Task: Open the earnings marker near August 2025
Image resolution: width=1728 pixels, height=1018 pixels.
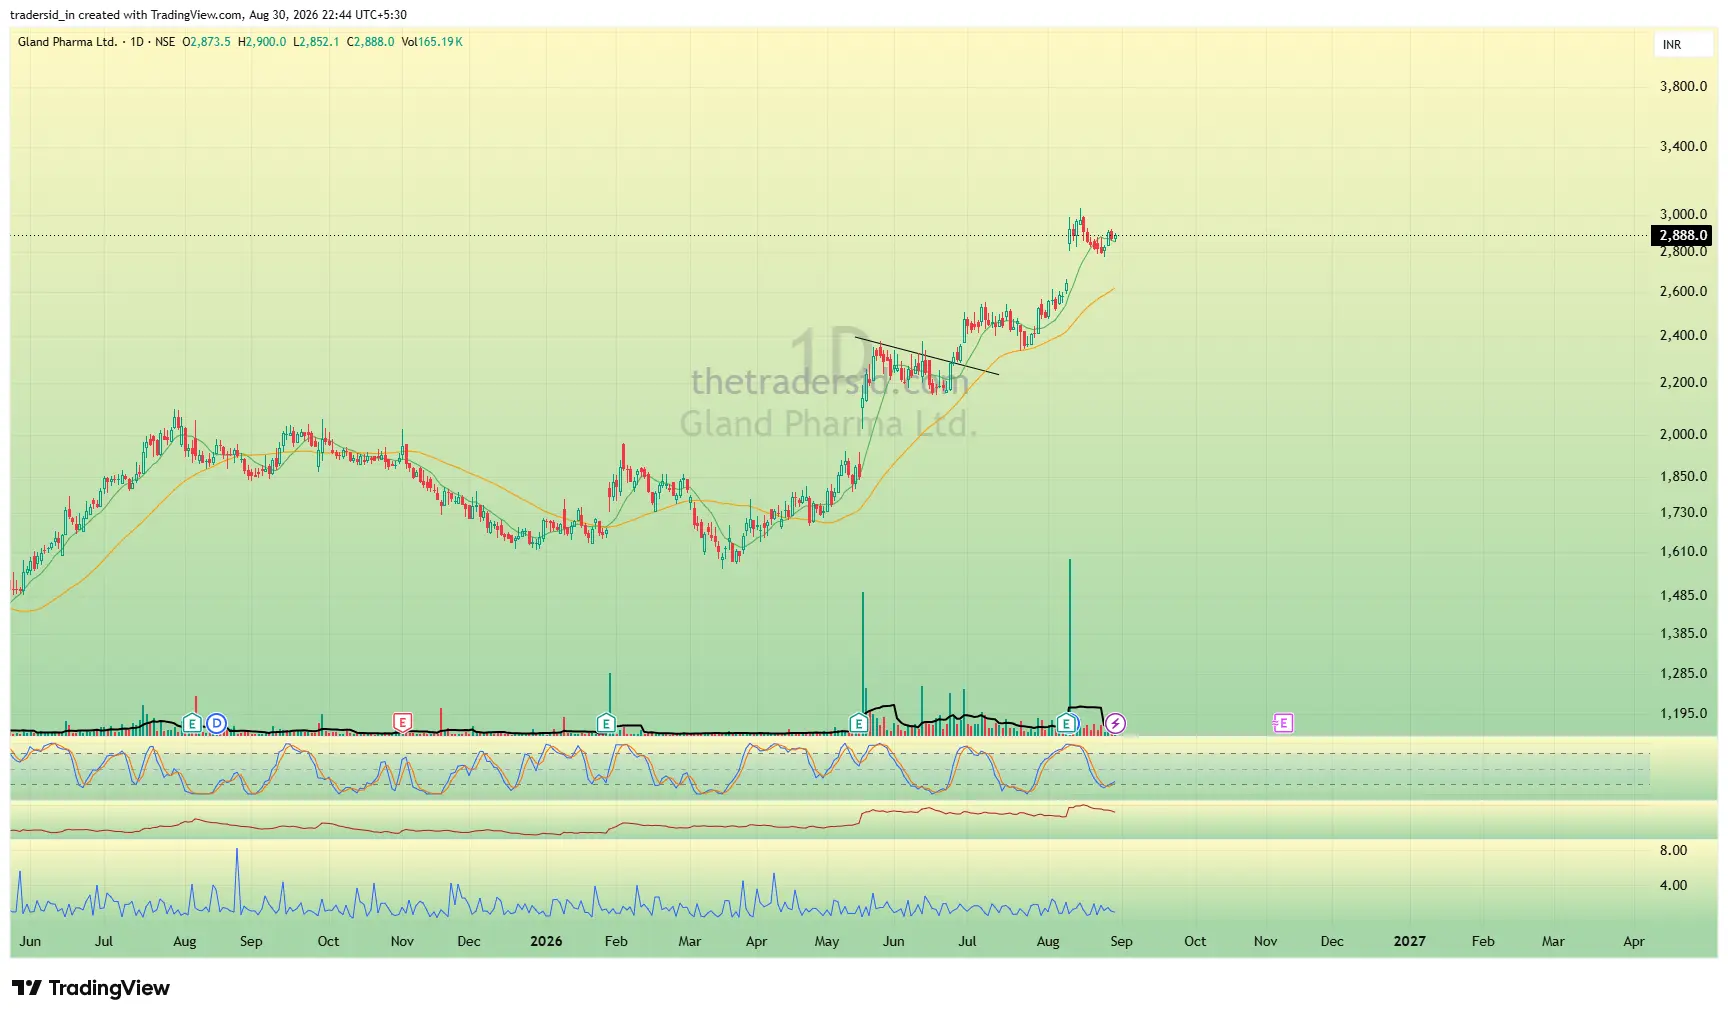Action: click(192, 723)
